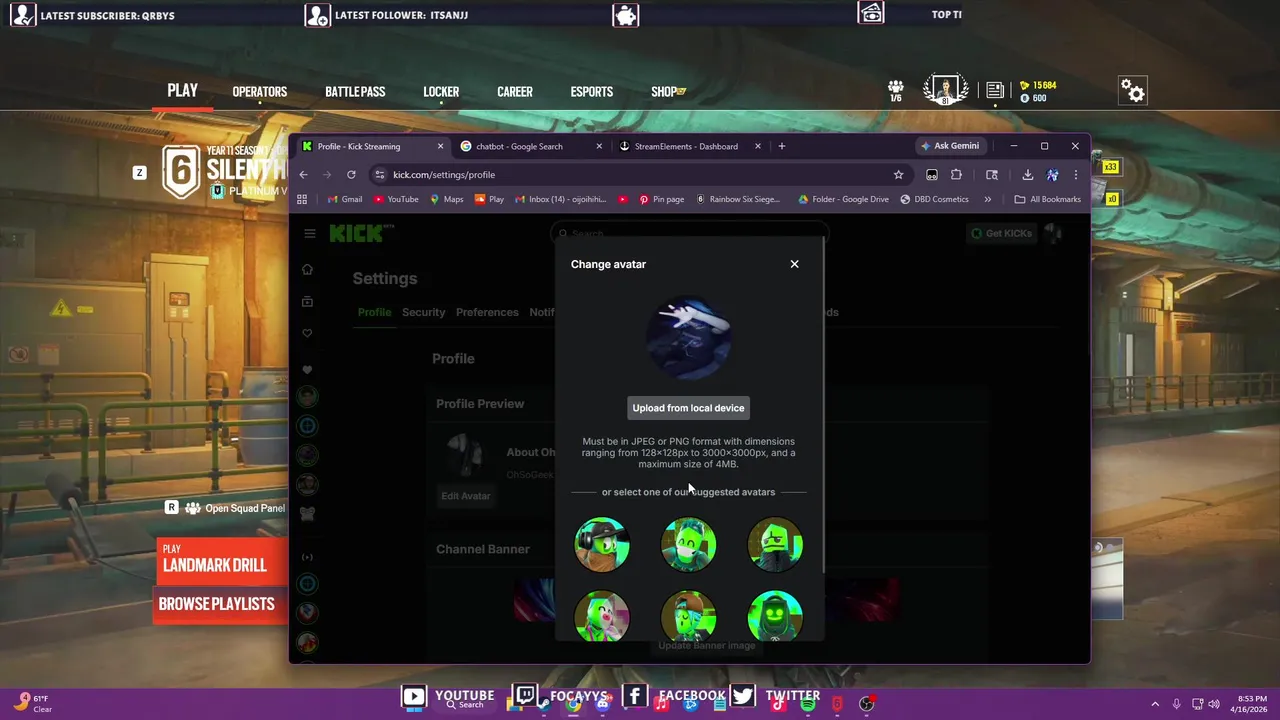1280x720 pixels.
Task: Open Spotify from the taskbar
Action: [x=808, y=704]
